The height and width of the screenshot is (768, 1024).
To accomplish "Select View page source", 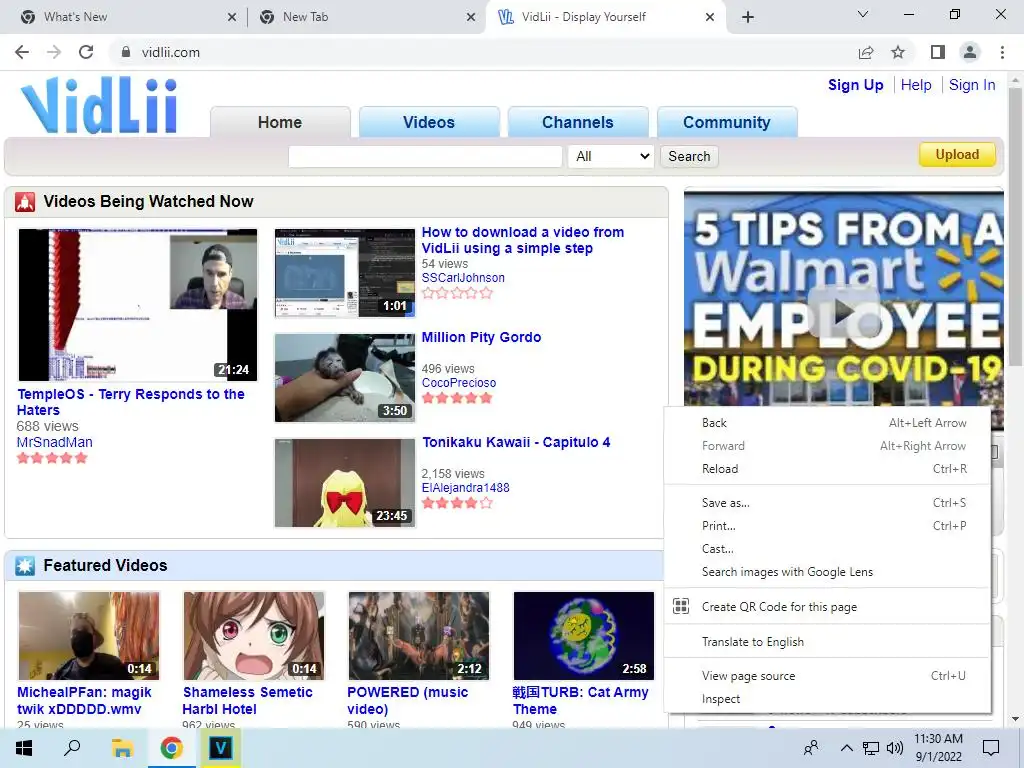I will click(827, 676).
